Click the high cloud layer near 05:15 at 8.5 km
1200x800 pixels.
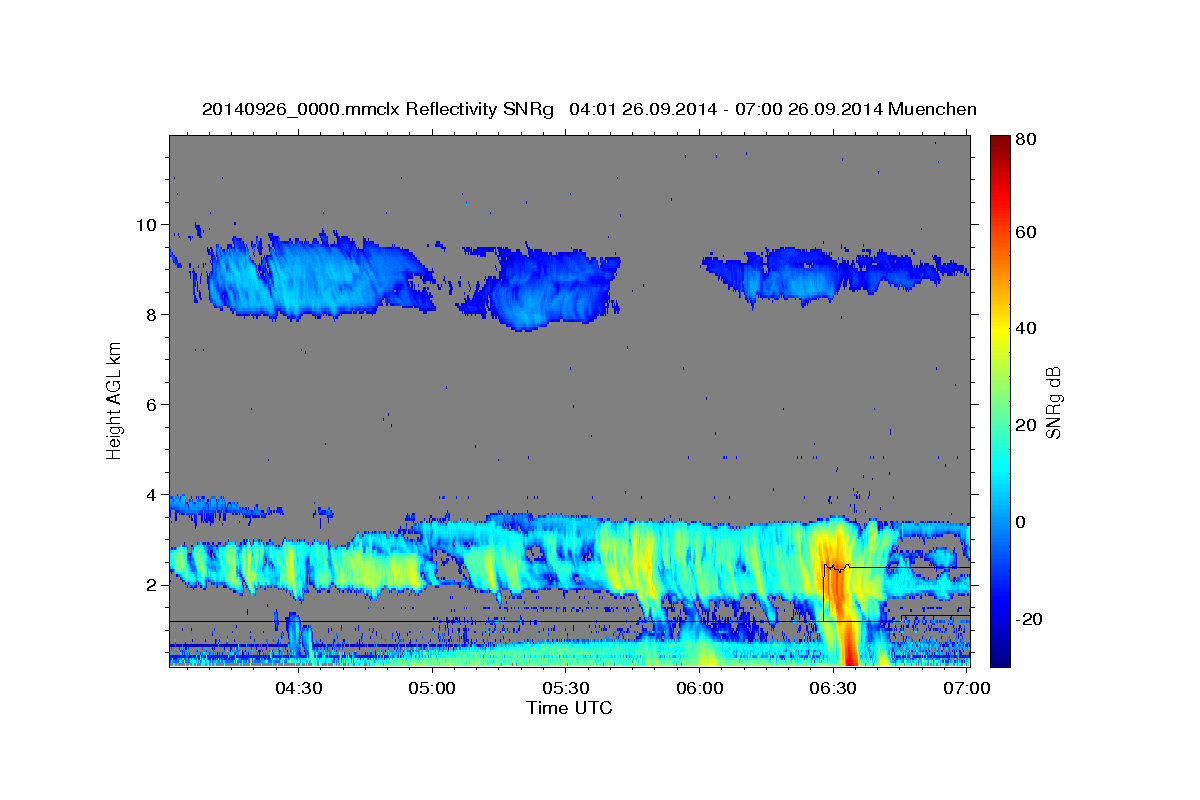[x=548, y=288]
